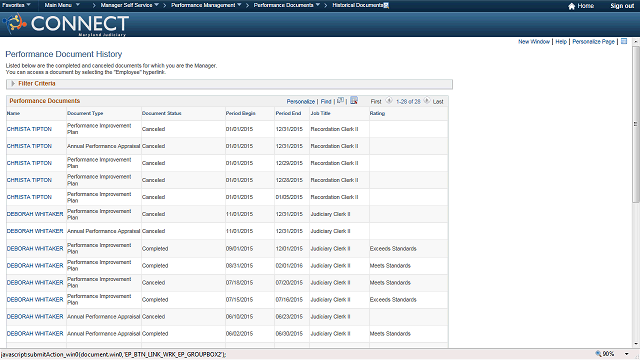The image size is (640, 360).
Task: Sort by Document Status column header
Action: (162, 113)
